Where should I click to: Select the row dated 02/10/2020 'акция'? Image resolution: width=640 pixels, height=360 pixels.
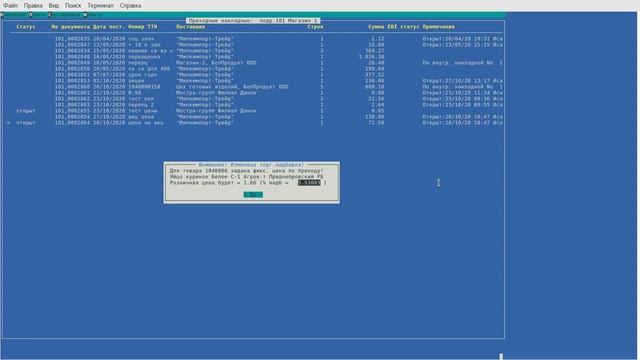(x=256, y=81)
